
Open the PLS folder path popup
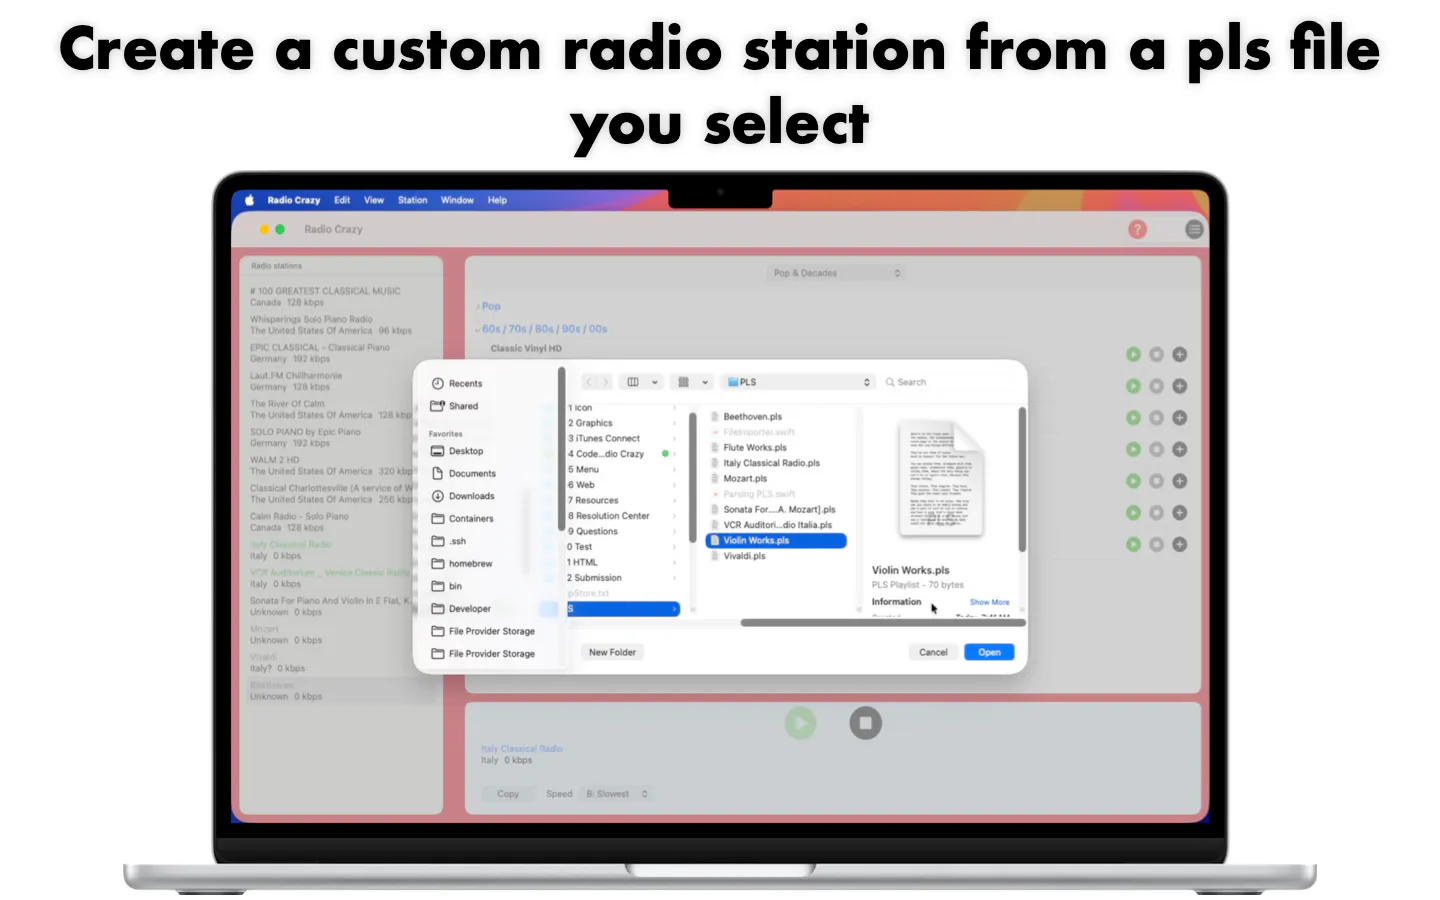799,382
